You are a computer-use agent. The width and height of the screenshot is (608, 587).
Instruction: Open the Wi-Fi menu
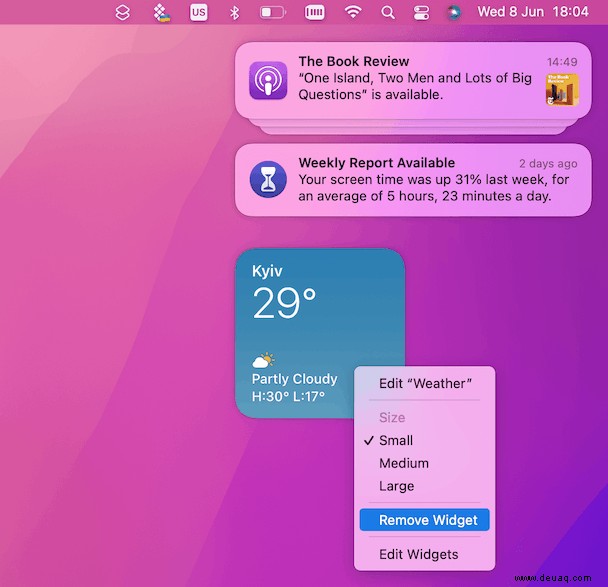353,12
